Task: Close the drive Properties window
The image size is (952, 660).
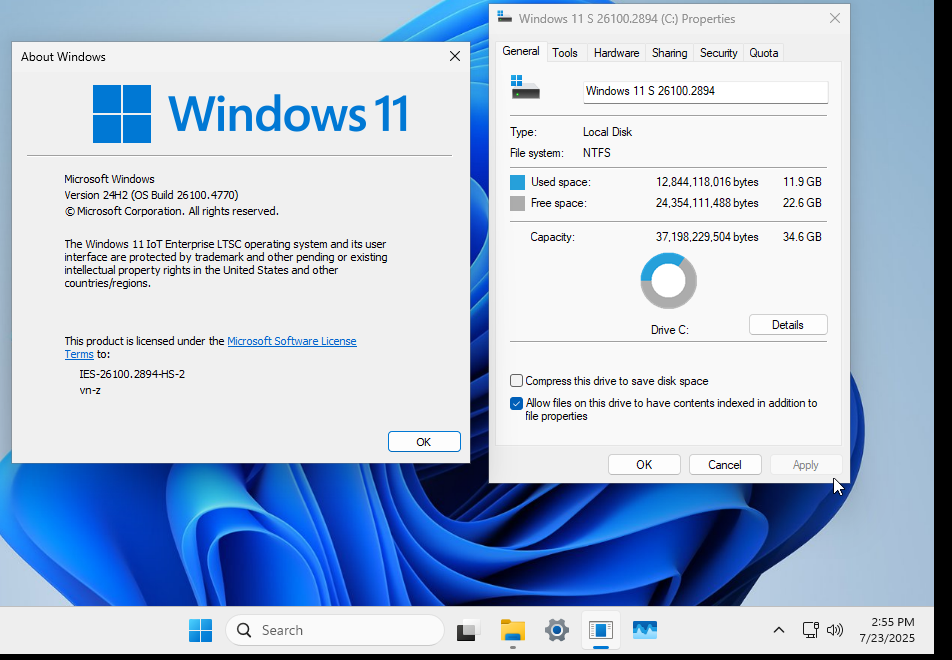Action: (x=835, y=18)
